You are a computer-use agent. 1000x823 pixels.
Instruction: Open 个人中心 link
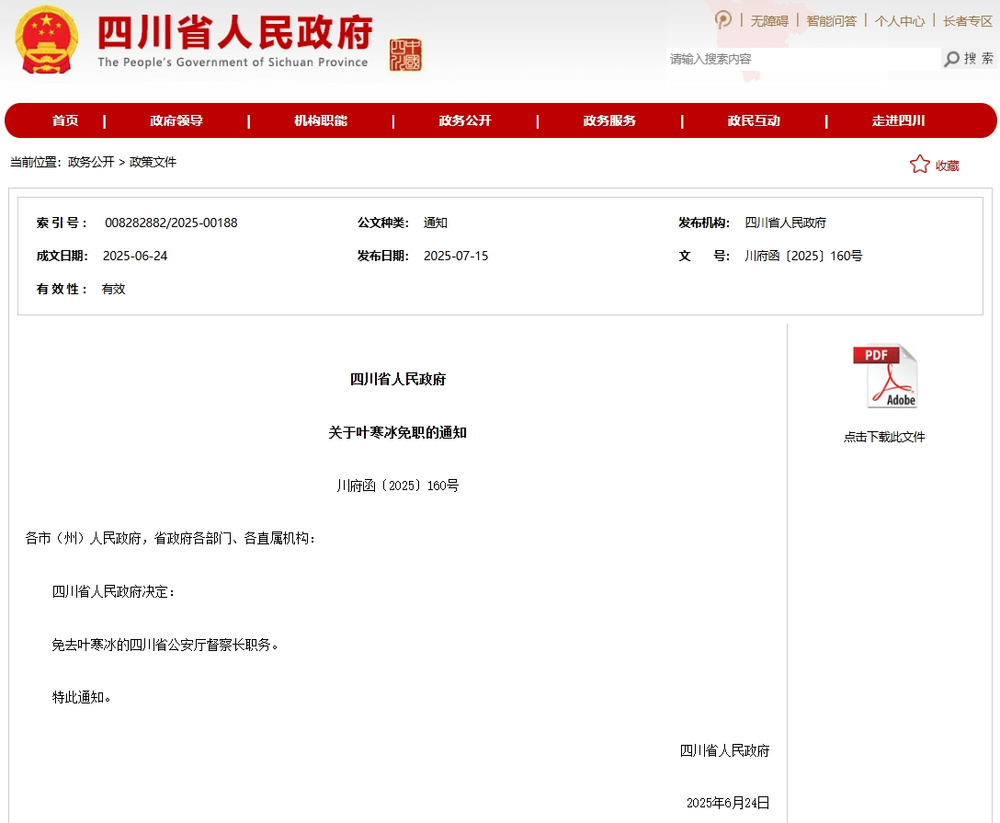[900, 21]
